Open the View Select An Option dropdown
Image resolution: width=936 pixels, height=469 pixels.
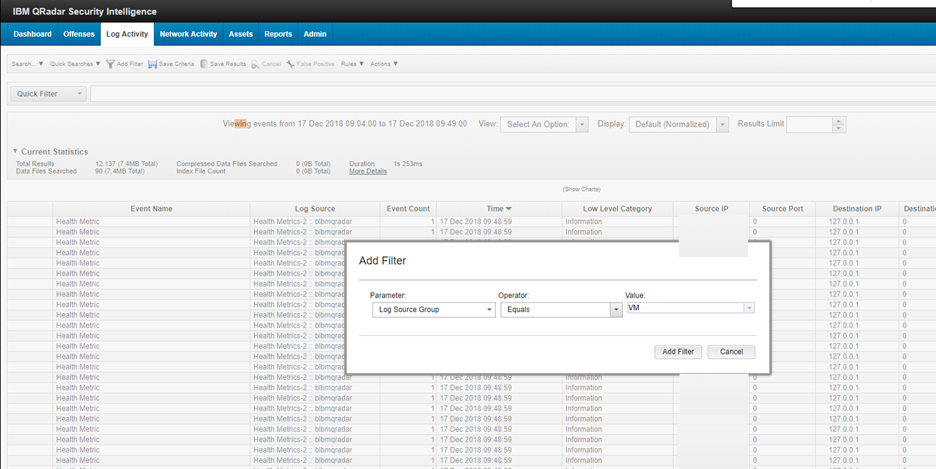[x=544, y=124]
